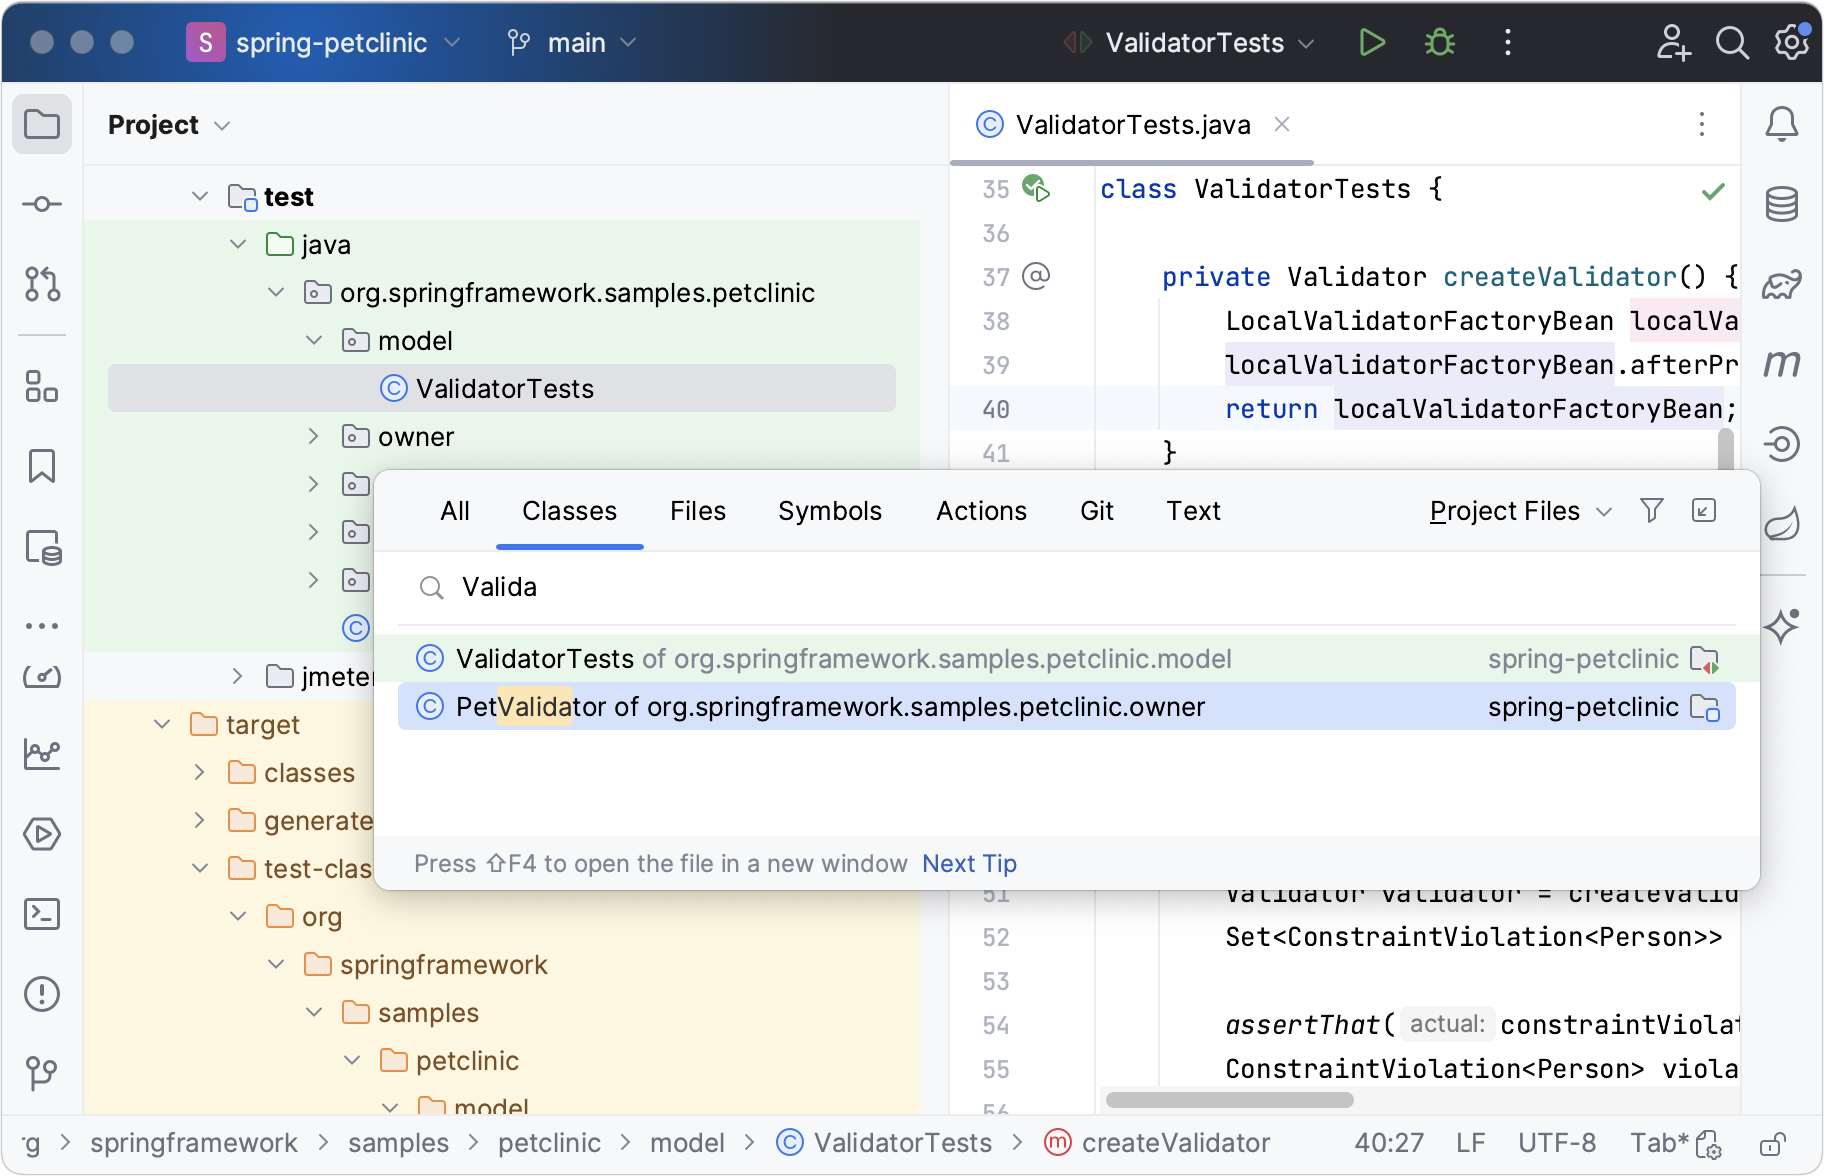The image size is (1824, 1176).
Task: Switch to the All search tab
Action: tap(455, 511)
